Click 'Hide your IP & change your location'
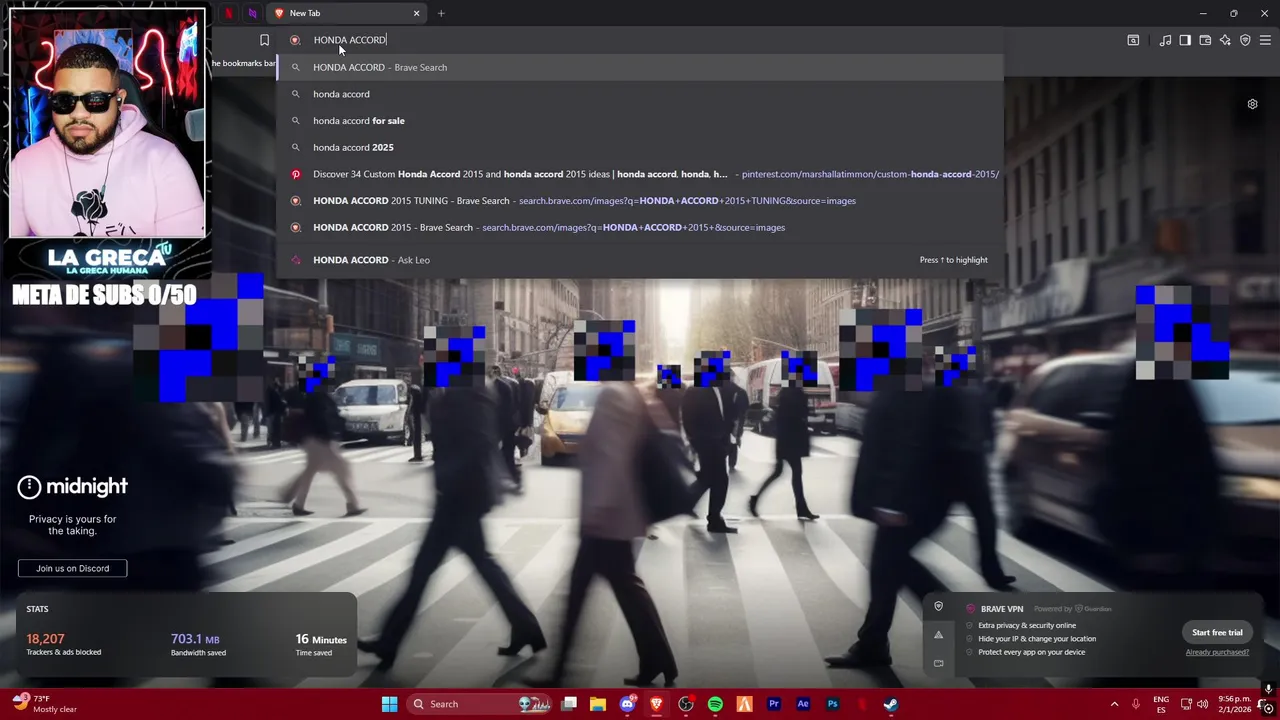Image resolution: width=1280 pixels, height=720 pixels. click(1037, 639)
